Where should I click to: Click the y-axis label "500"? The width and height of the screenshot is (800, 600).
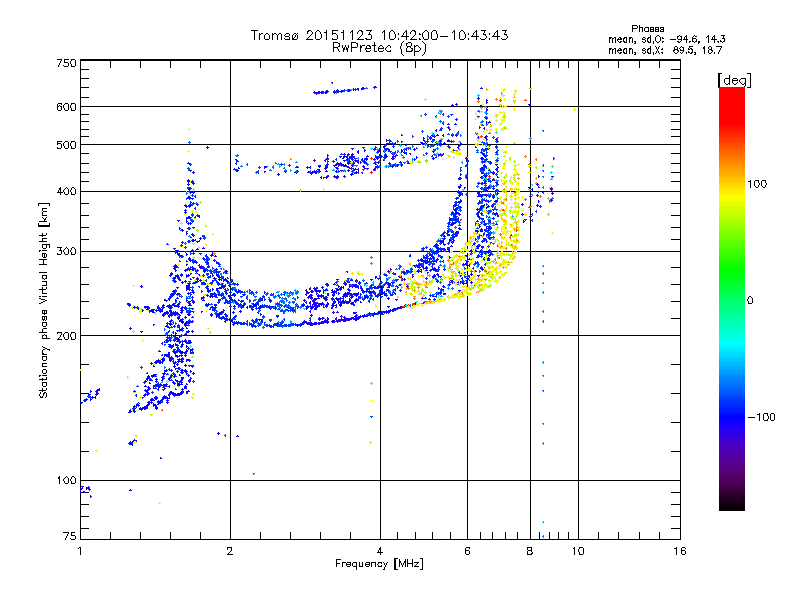pos(66,145)
